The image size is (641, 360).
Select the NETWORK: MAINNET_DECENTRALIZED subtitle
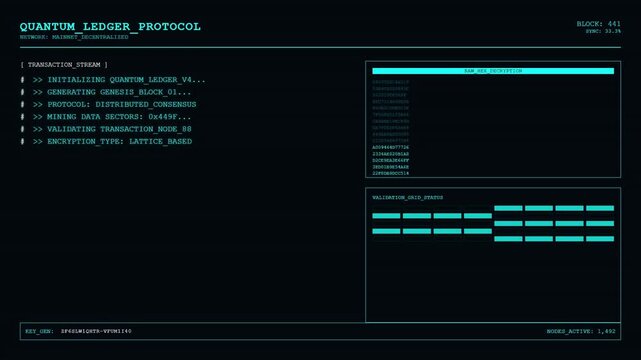coord(74,37)
